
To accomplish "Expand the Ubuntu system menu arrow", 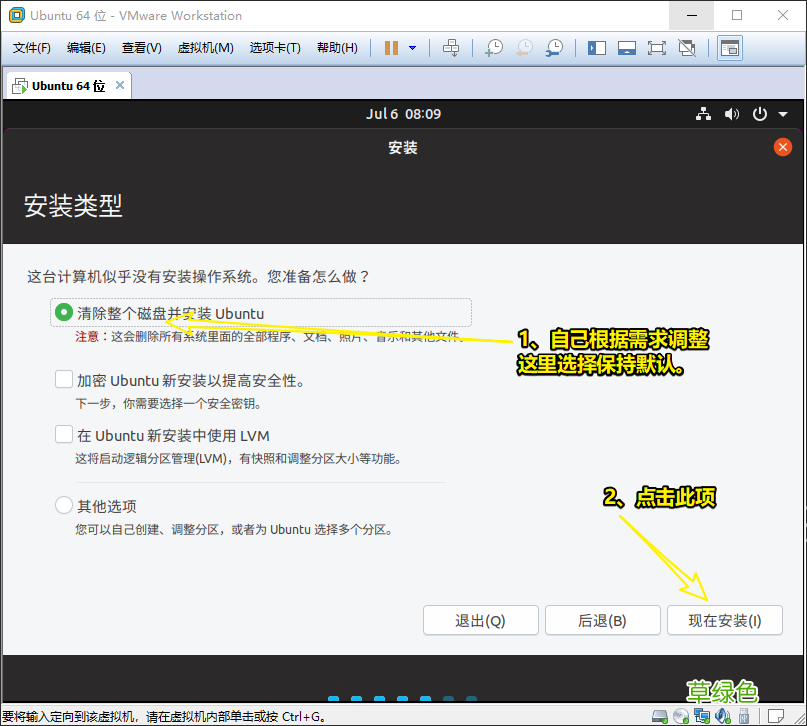I will [783, 114].
